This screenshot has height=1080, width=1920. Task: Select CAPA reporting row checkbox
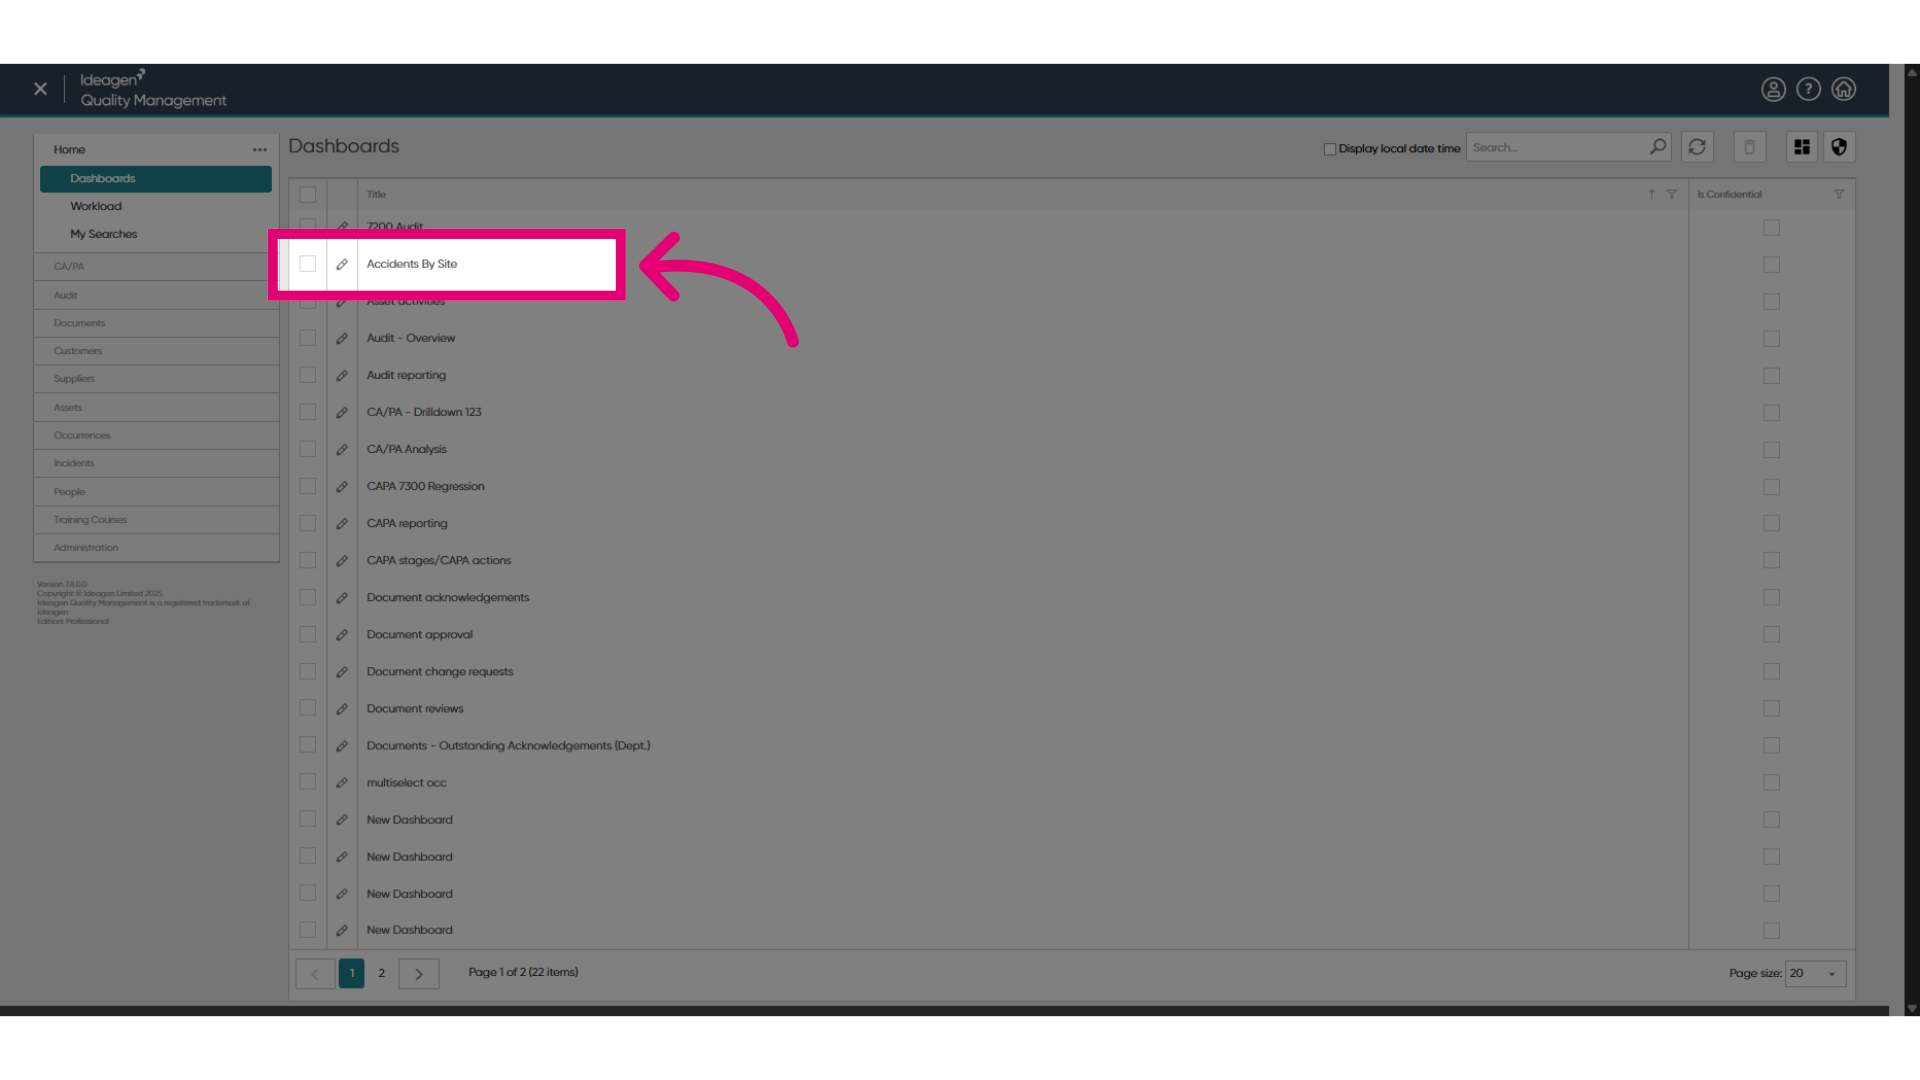(x=308, y=523)
